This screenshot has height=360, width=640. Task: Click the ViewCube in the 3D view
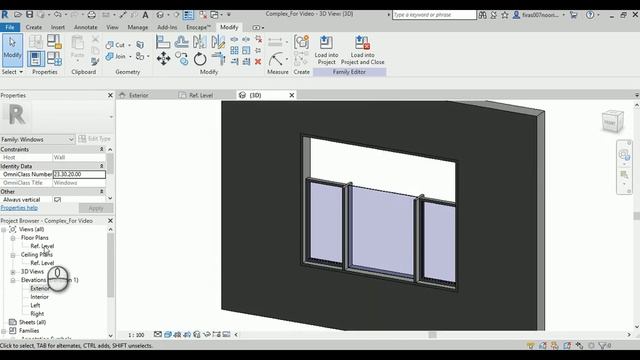click(x=612, y=122)
